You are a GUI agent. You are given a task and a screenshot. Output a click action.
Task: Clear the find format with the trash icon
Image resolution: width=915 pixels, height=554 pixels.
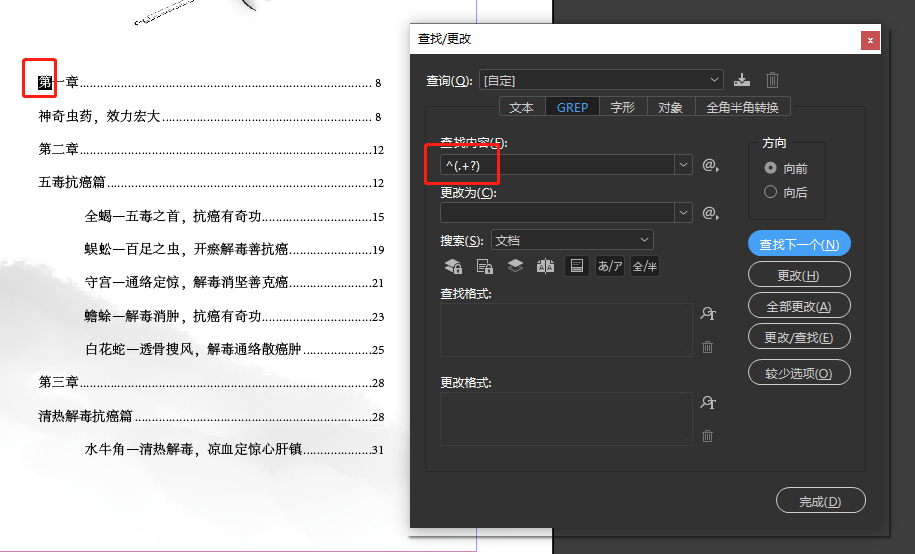(x=707, y=347)
